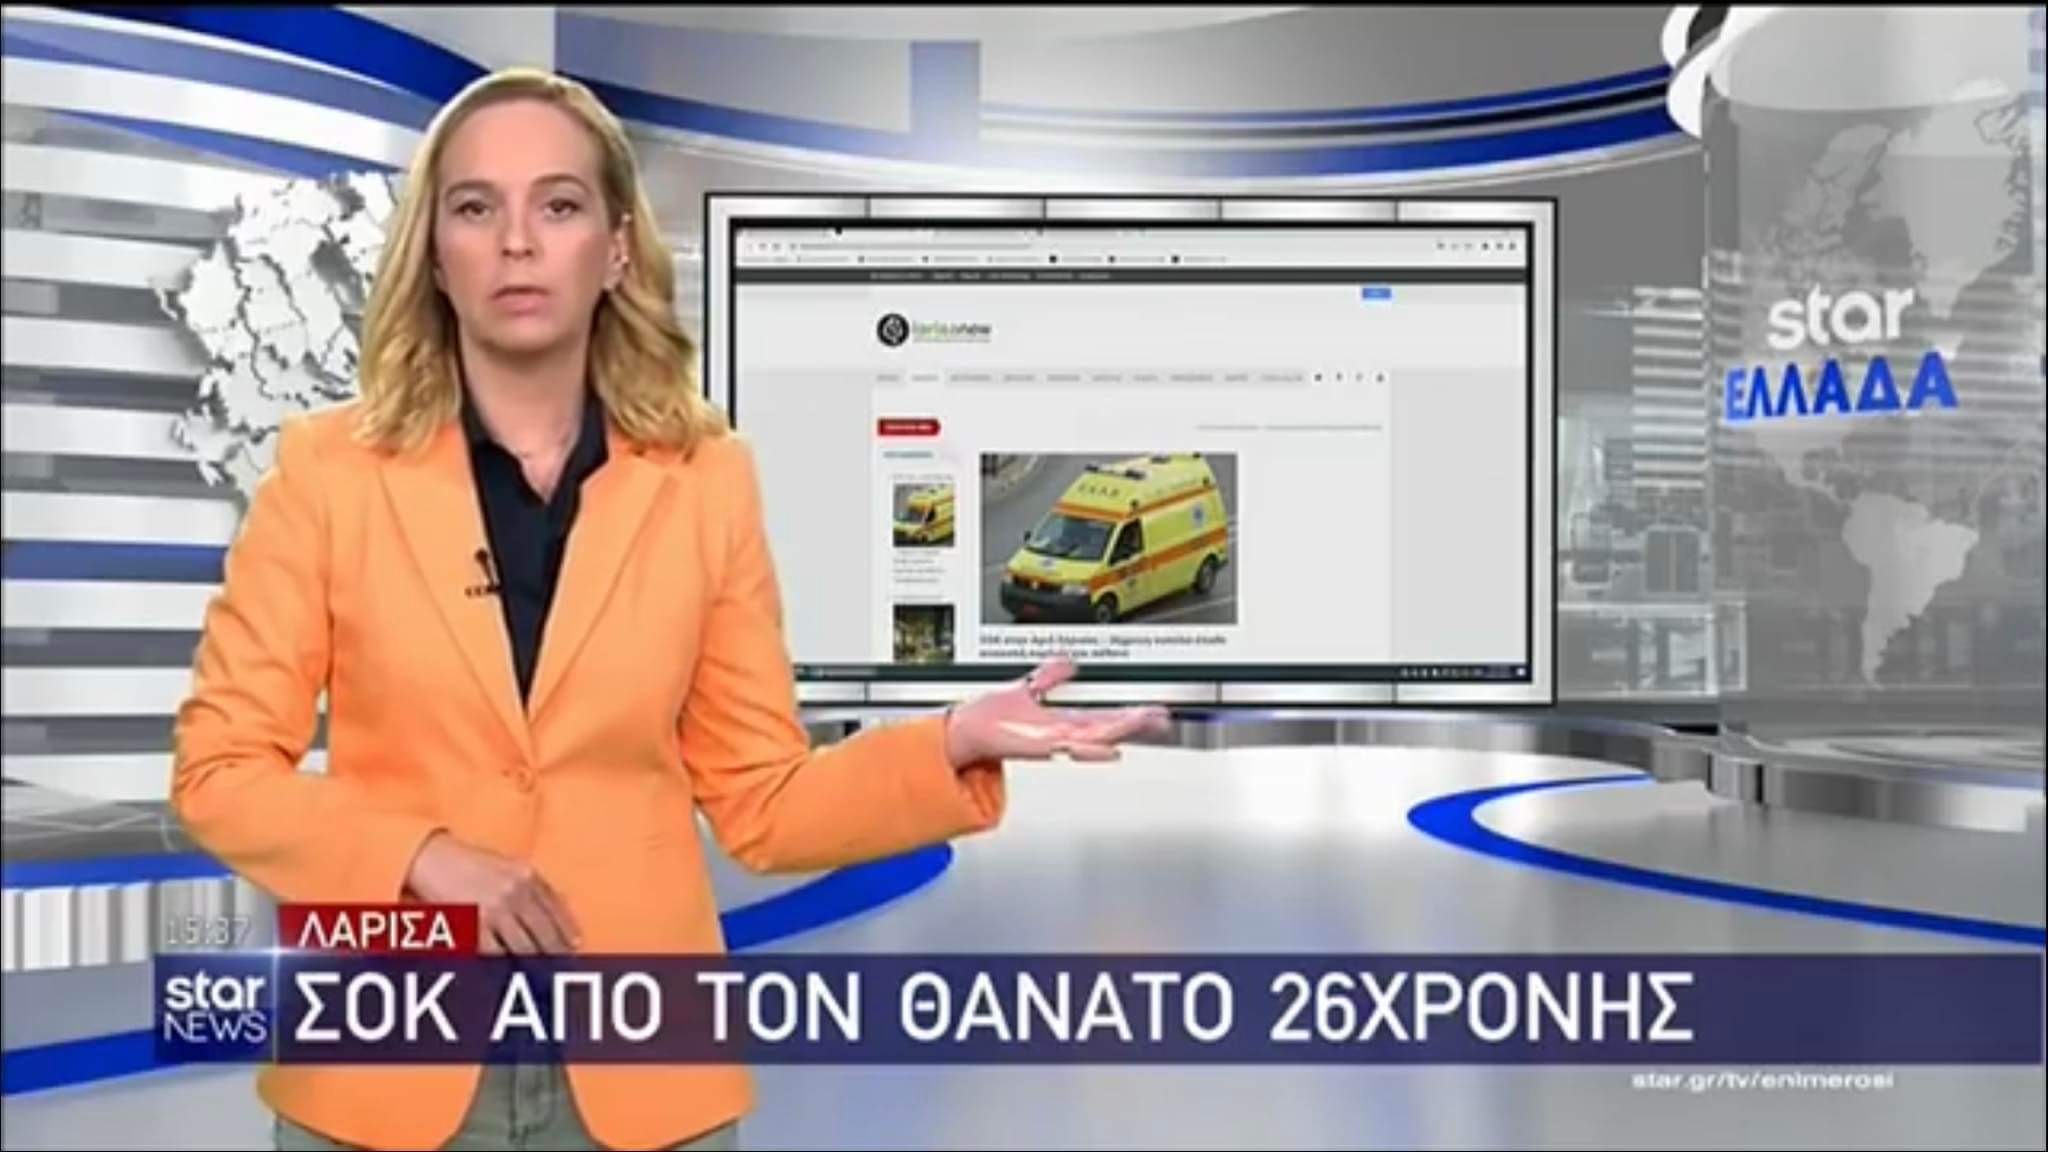
Task: Click the Facebook icon next to the navigation menu
Action: 1316,377
